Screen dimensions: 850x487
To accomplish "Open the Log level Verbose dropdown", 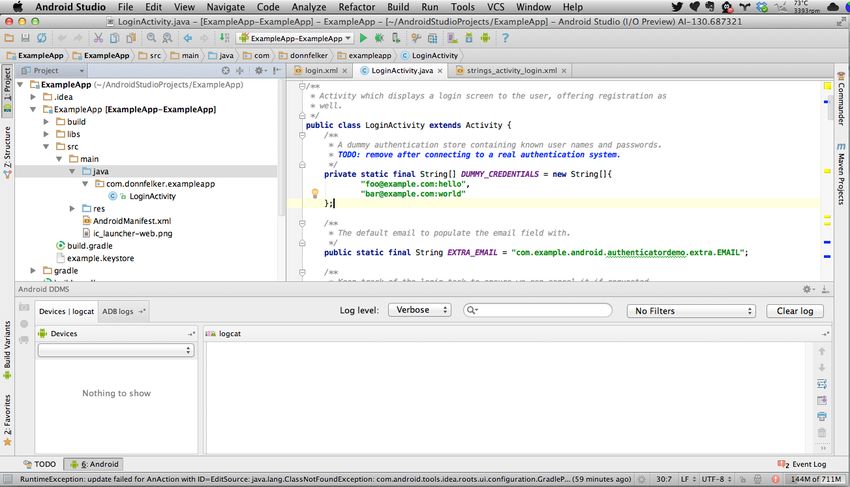I will tap(420, 310).
